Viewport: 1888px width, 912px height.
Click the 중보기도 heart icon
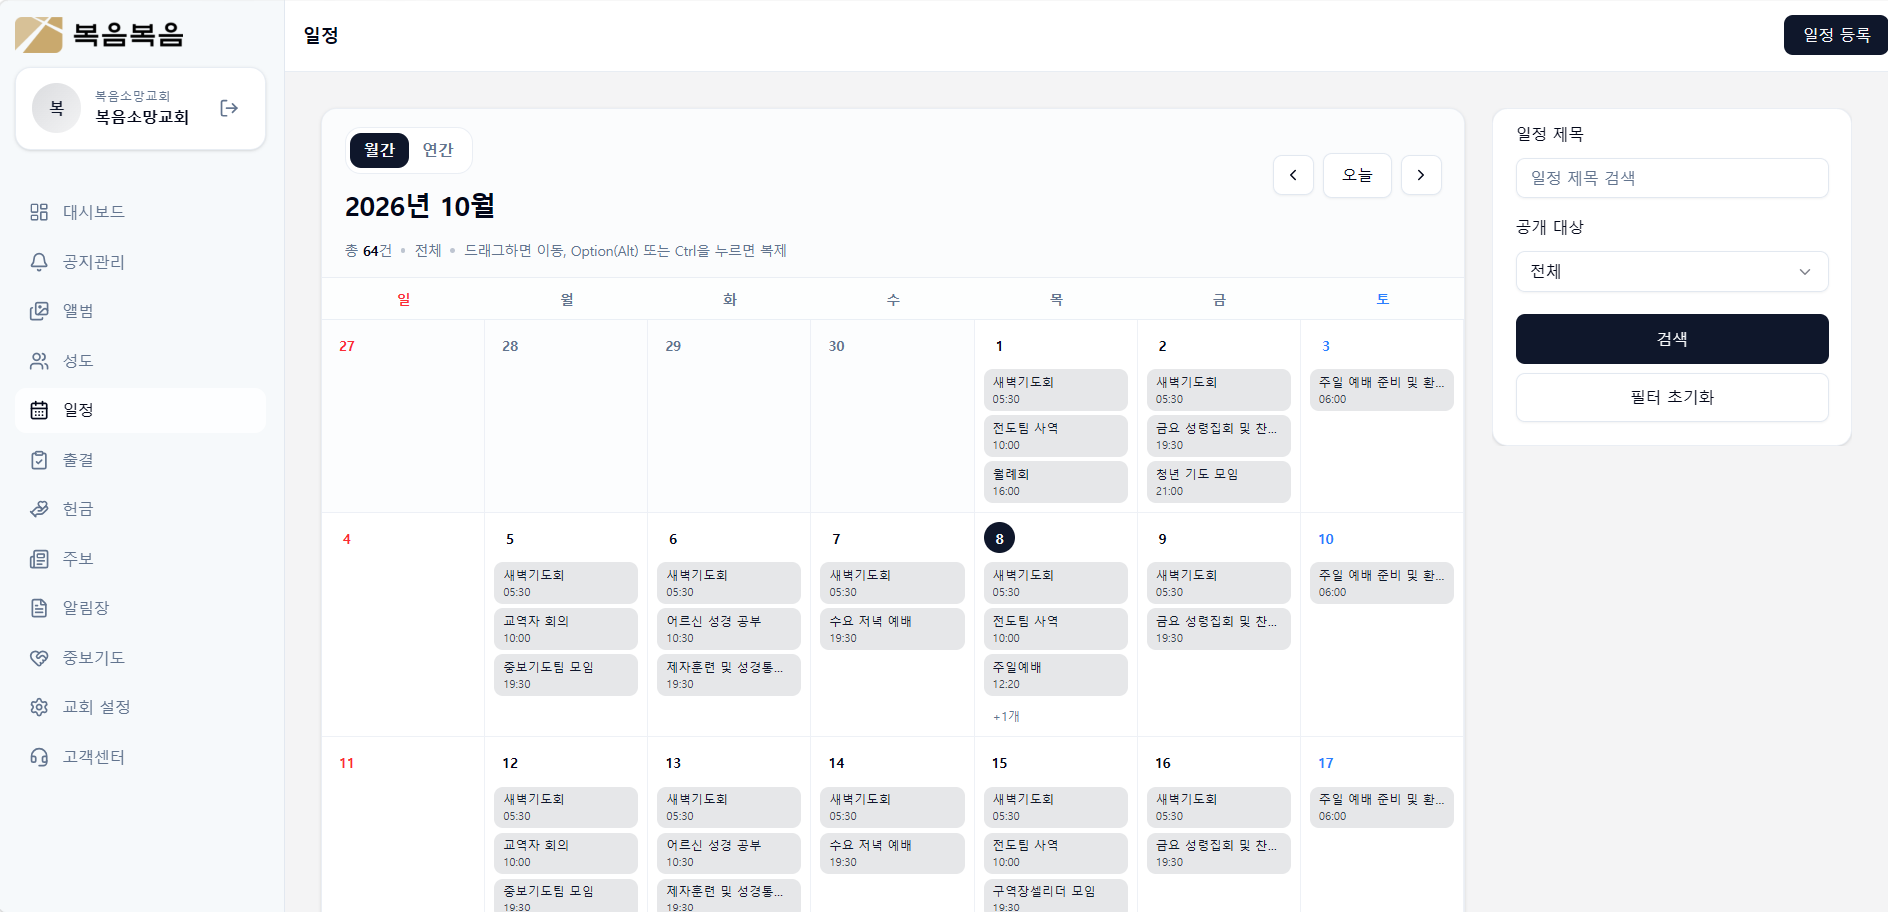tap(39, 658)
